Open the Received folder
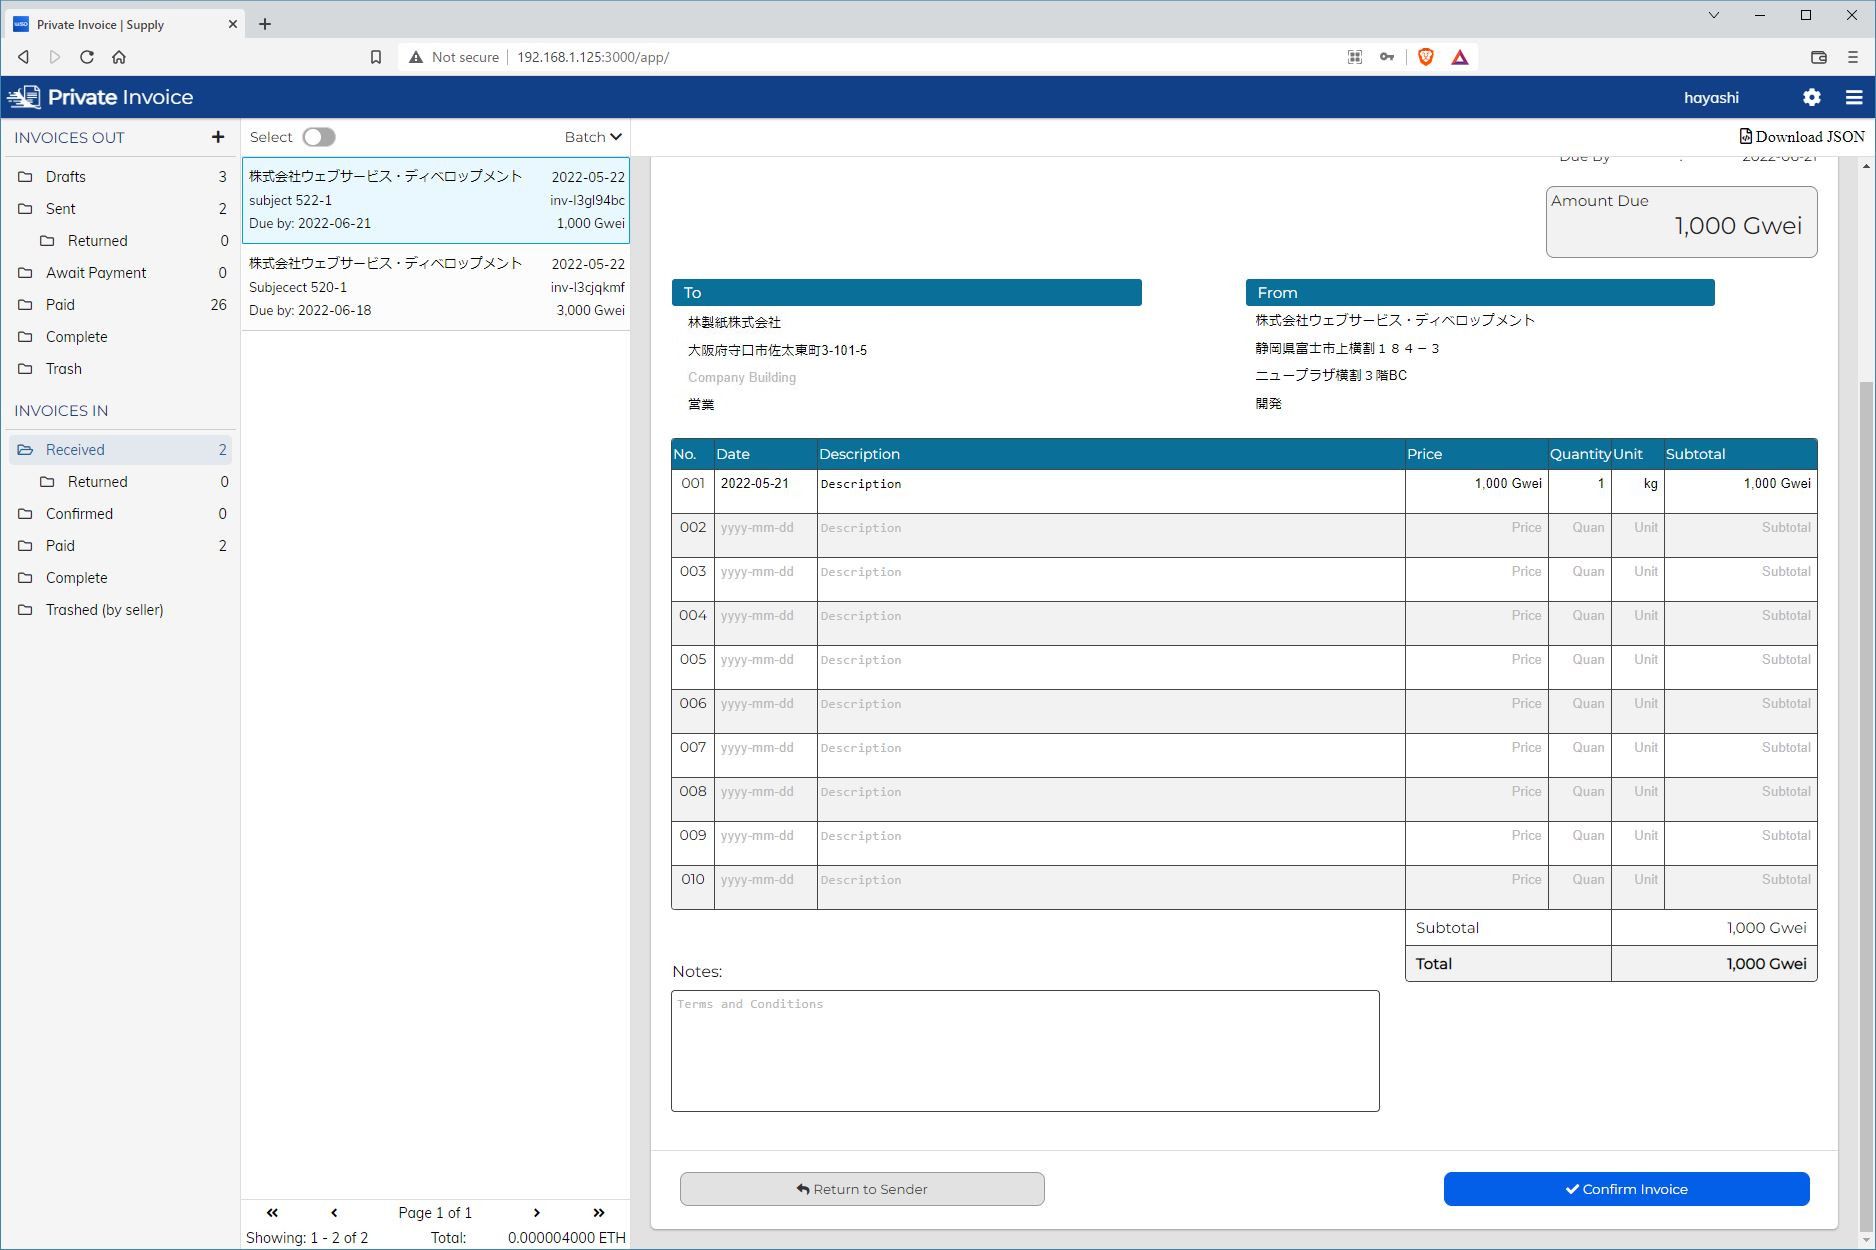 pos(122,450)
